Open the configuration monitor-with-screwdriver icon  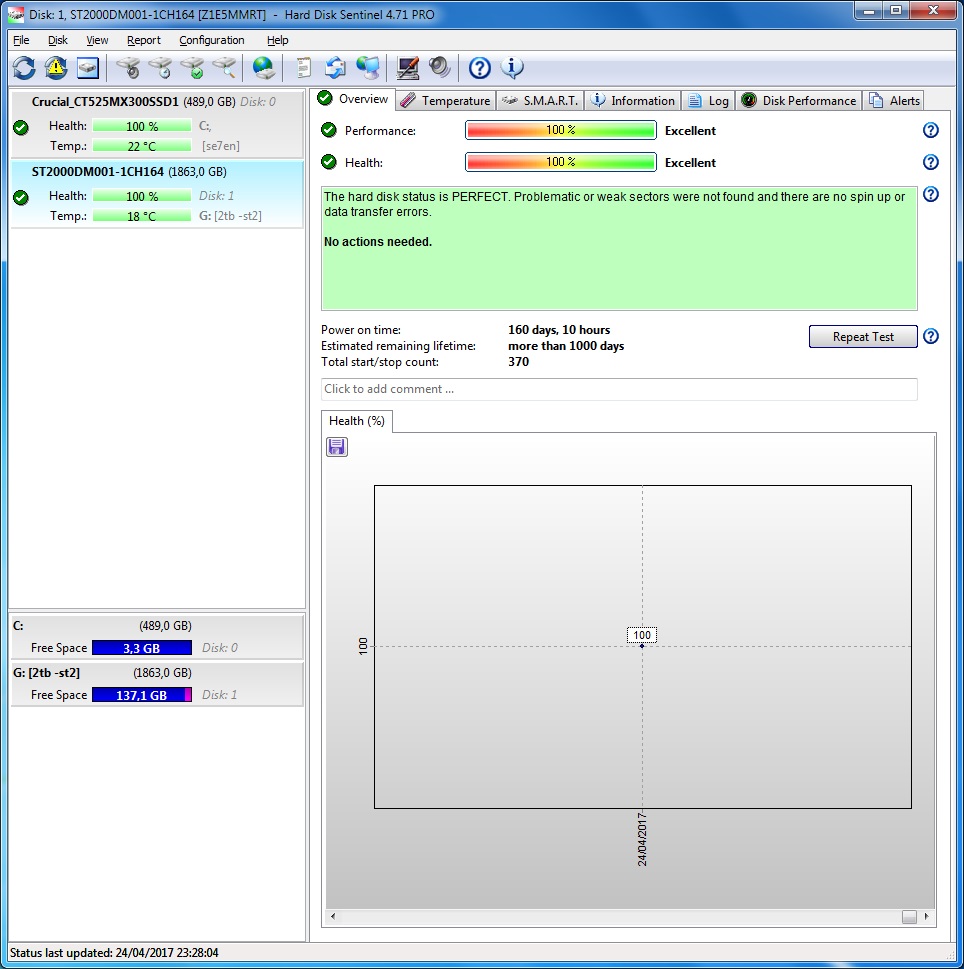(408, 68)
